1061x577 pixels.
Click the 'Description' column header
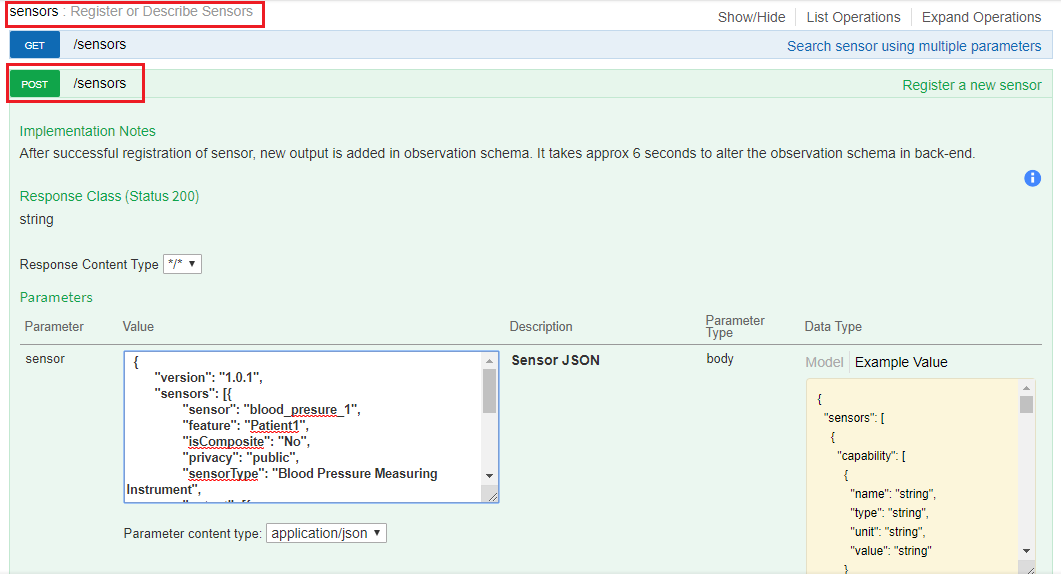point(541,327)
